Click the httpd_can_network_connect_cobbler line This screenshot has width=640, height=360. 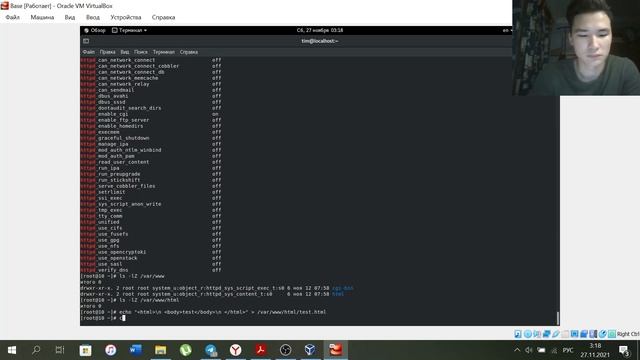click(x=151, y=66)
